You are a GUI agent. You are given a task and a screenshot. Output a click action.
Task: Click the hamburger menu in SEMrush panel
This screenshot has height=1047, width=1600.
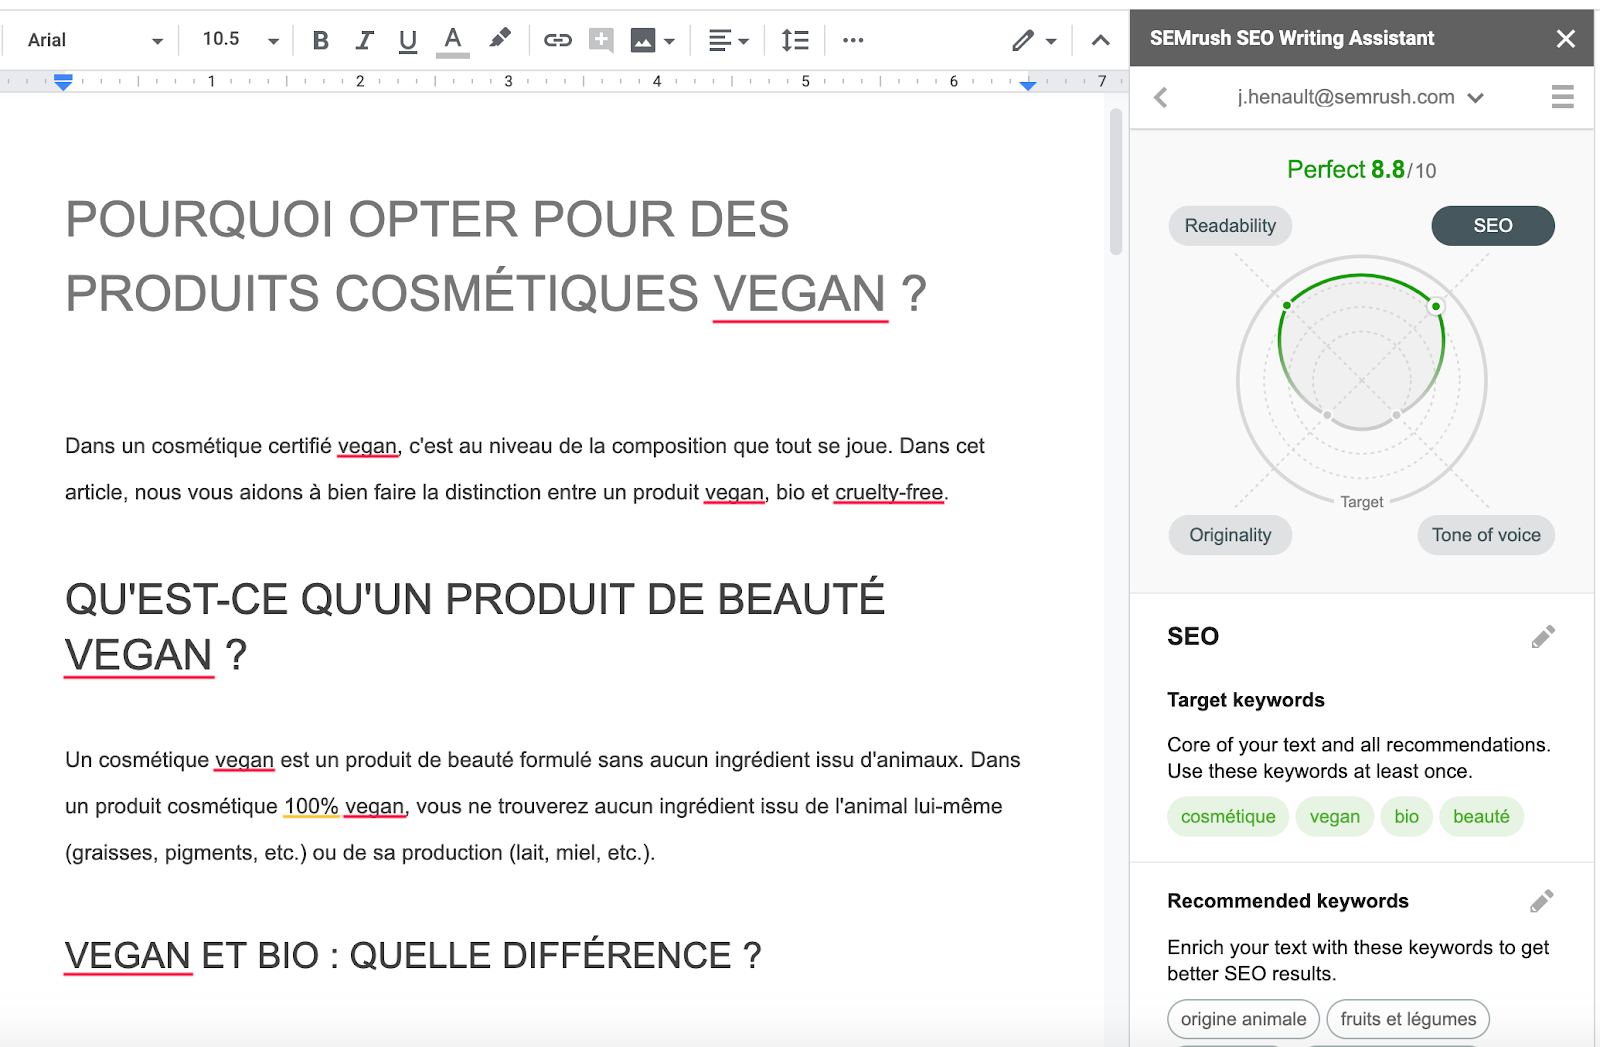coord(1562,97)
